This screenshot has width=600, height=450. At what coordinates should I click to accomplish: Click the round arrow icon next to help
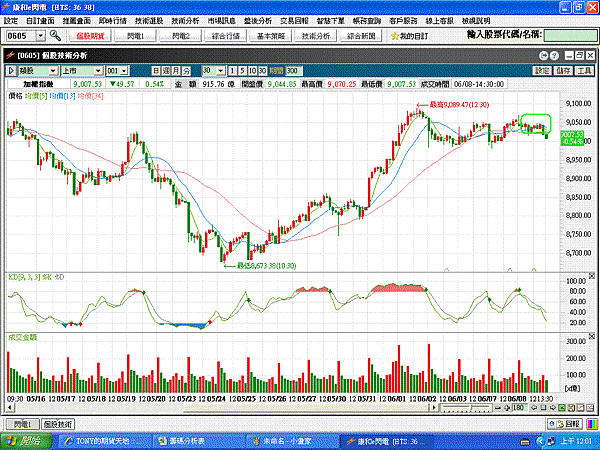[543, 56]
